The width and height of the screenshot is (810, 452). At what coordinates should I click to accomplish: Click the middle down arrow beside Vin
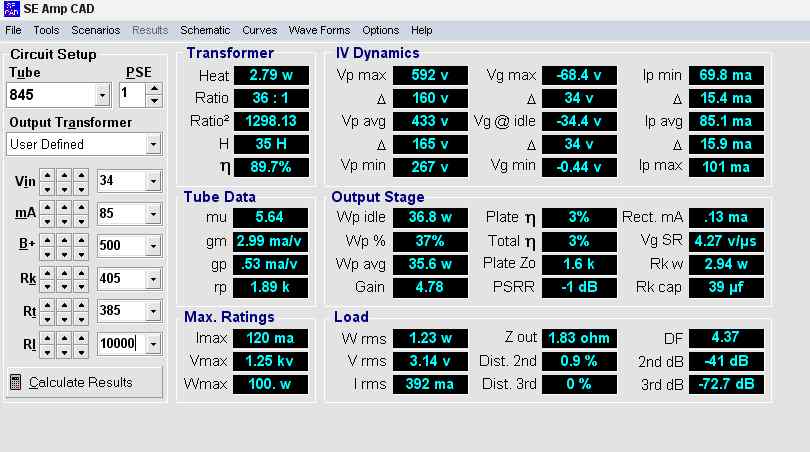coord(64,188)
